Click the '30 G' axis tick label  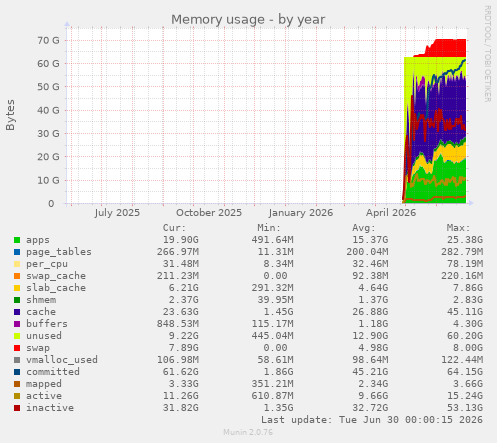coord(48,134)
